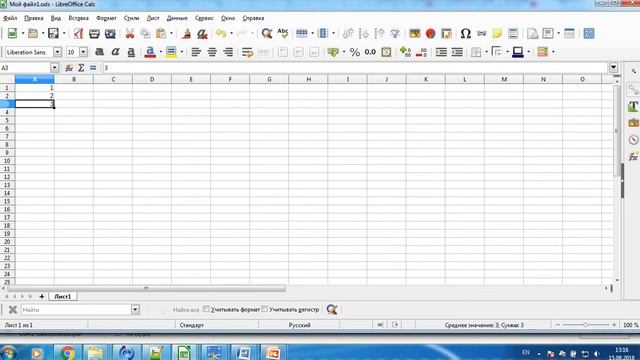The height and width of the screenshot is (360, 640).
Task: Open Google Chrome from taskbar
Action: 68,352
